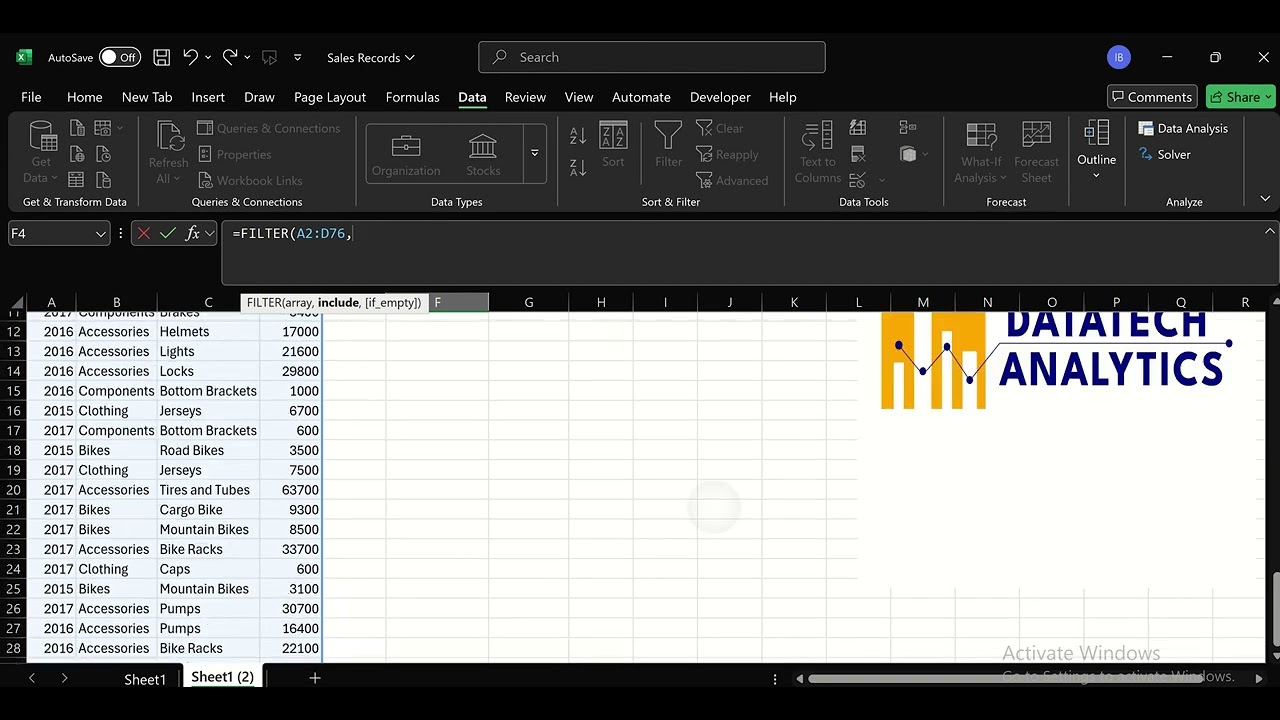The image size is (1280, 720).
Task: Click the Remove Duplicates icon
Action: [858, 154]
